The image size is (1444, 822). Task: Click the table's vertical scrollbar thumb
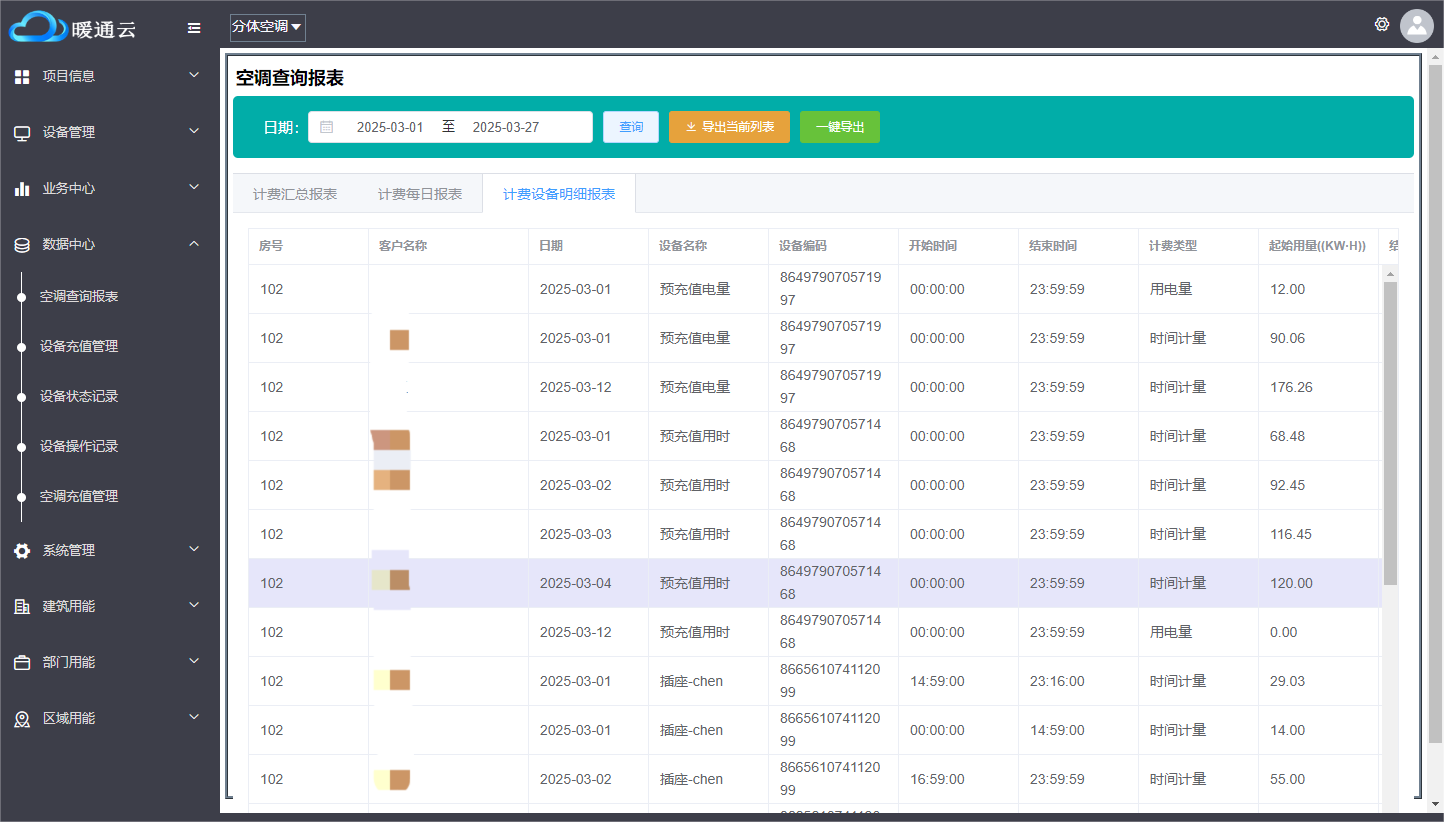[x=1390, y=433]
